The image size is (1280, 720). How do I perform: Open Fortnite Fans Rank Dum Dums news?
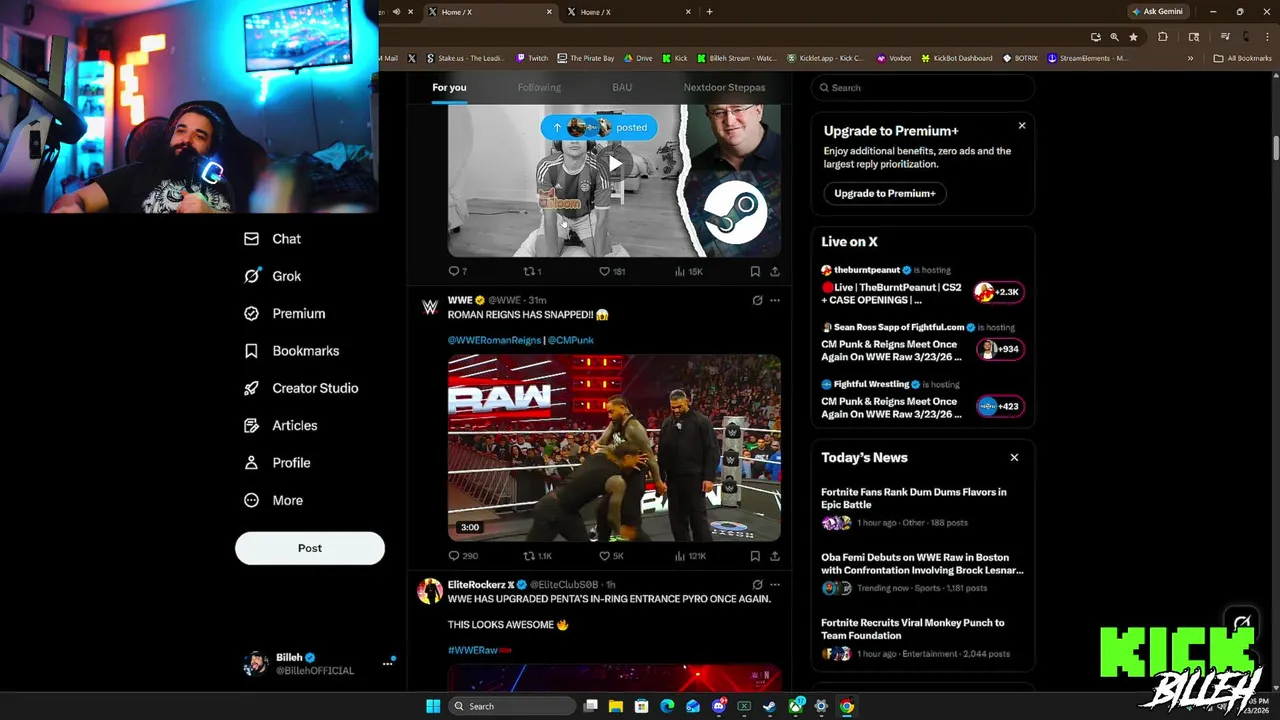tap(922, 507)
